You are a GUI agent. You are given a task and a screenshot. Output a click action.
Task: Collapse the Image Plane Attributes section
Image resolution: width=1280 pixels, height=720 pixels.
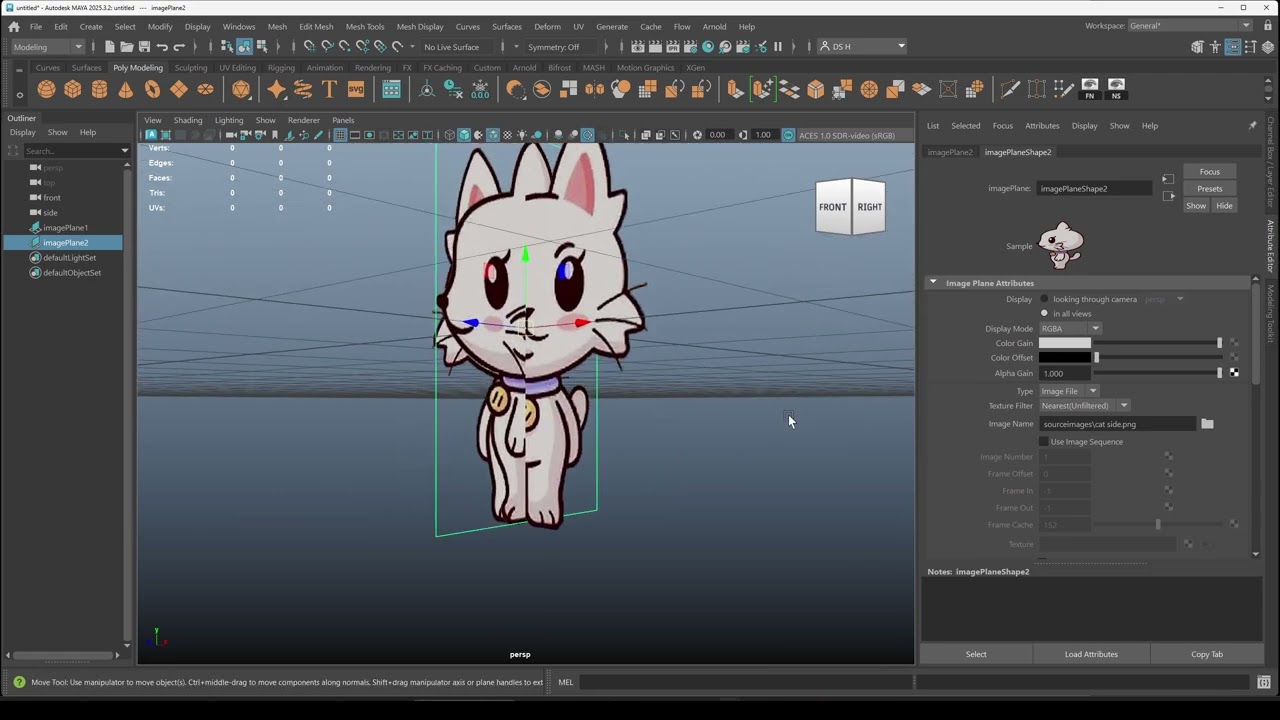[933, 283]
